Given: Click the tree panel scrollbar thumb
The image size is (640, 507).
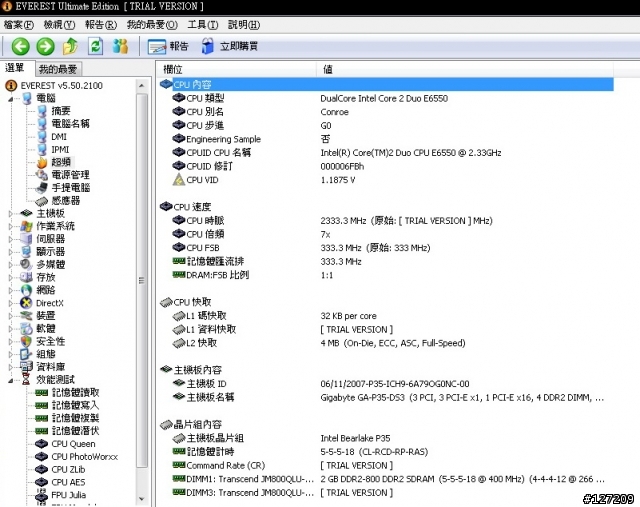Looking at the screenshot, I should tap(142, 280).
